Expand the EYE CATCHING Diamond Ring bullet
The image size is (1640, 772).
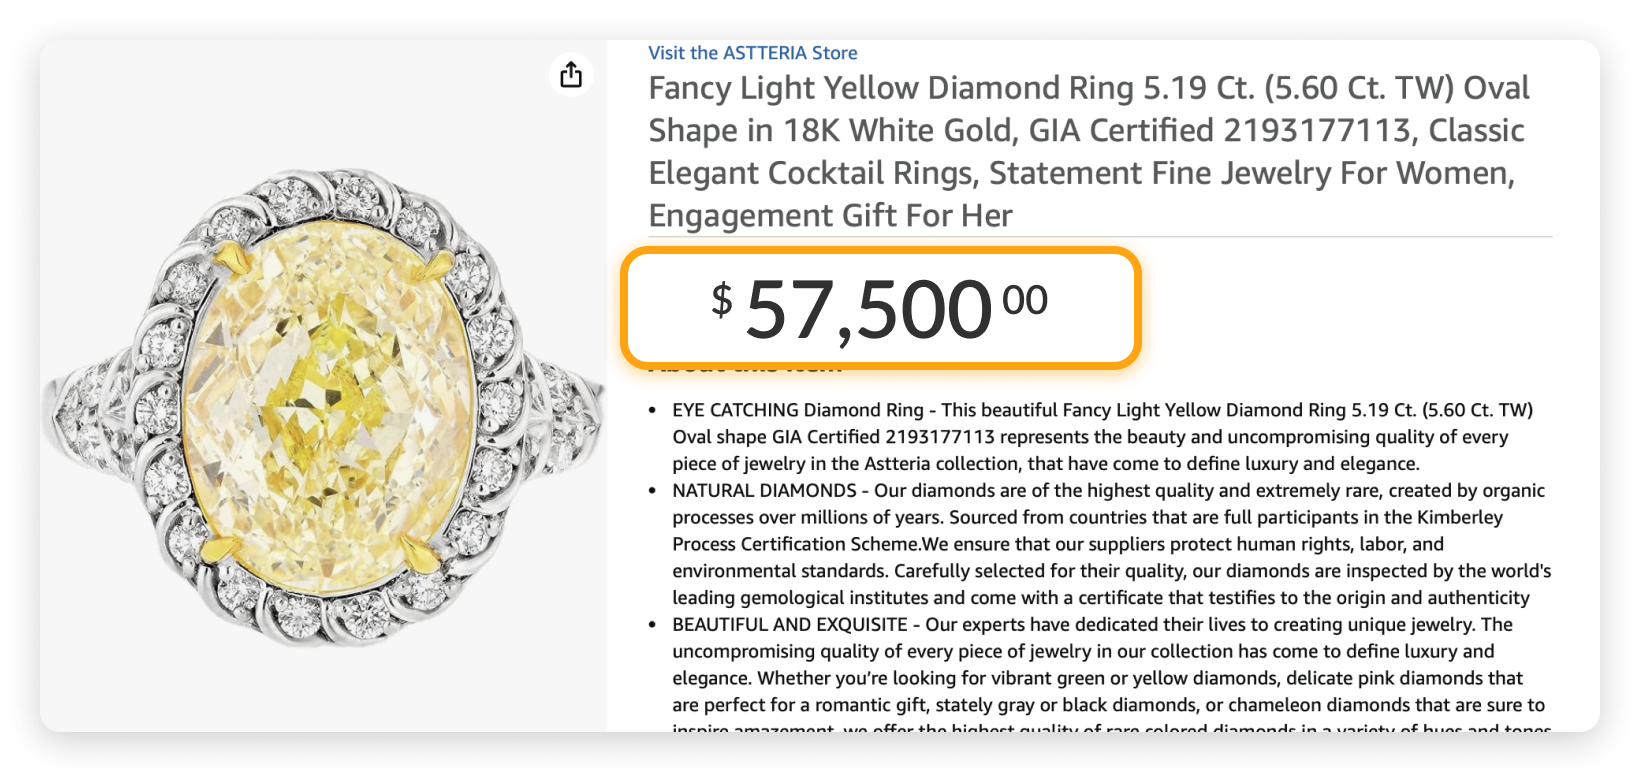click(1100, 436)
